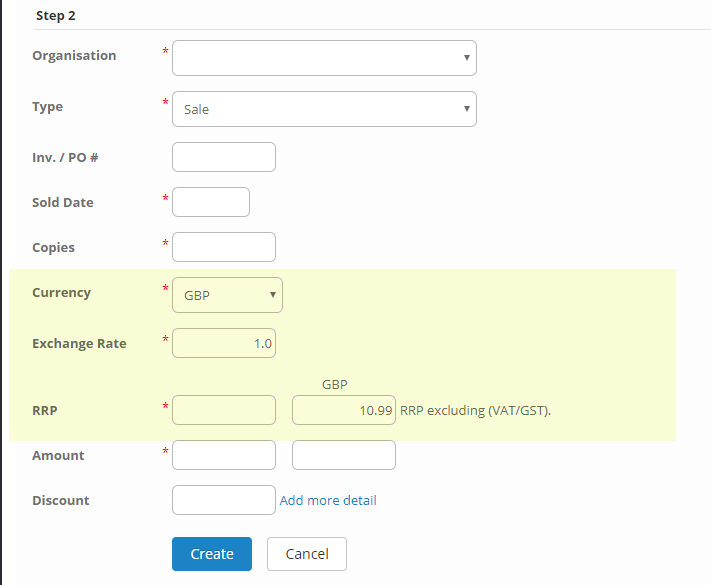Click the empty first RRP input field
The height and width of the screenshot is (585, 711).
click(x=224, y=410)
